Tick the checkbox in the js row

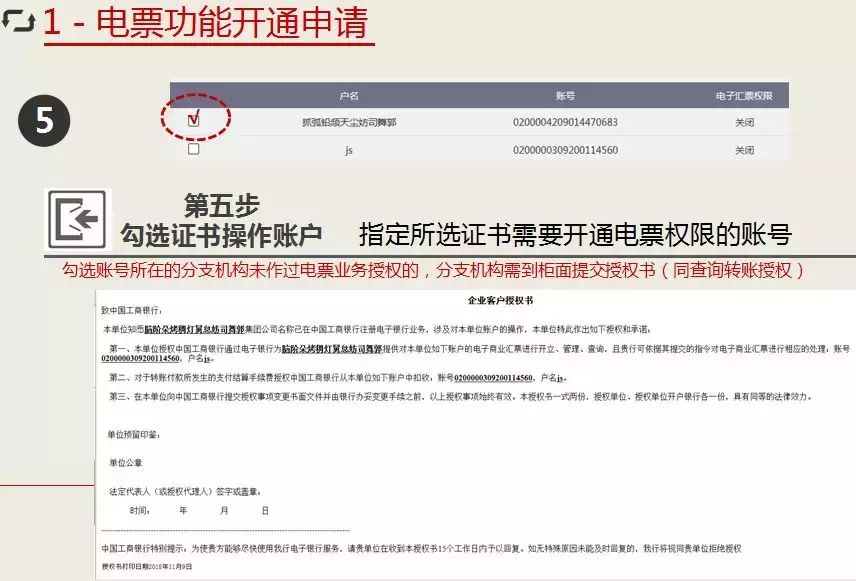pos(193,149)
